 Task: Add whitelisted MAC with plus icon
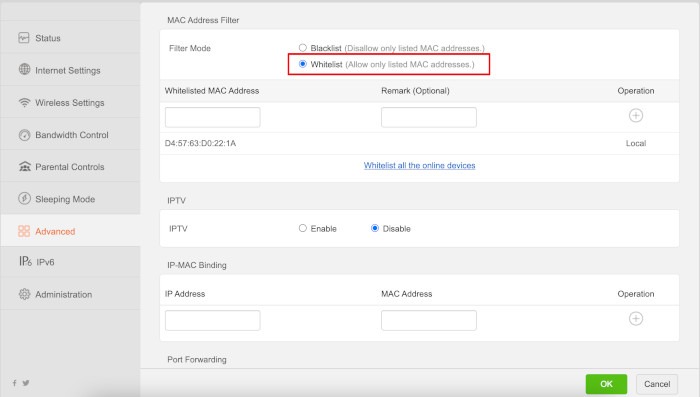(636, 116)
